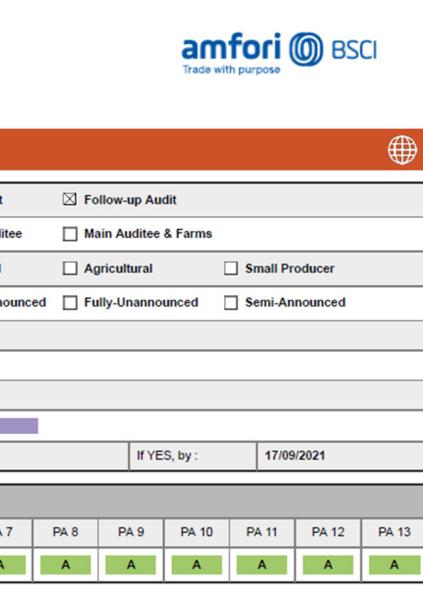Select the Fully-Unannounced checkbox
Screen dimensions: 423x600
tap(70, 302)
